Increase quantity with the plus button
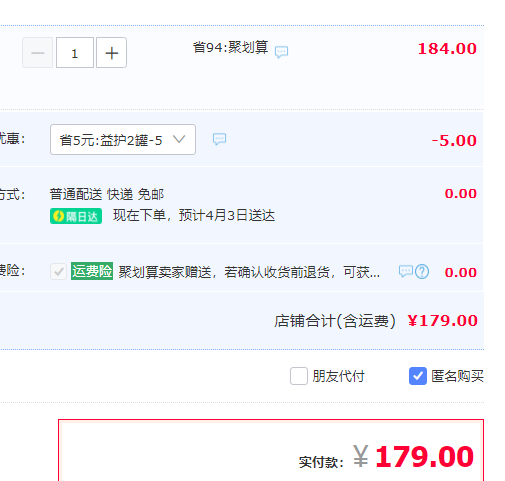The width and height of the screenshot is (505, 481). [111, 53]
